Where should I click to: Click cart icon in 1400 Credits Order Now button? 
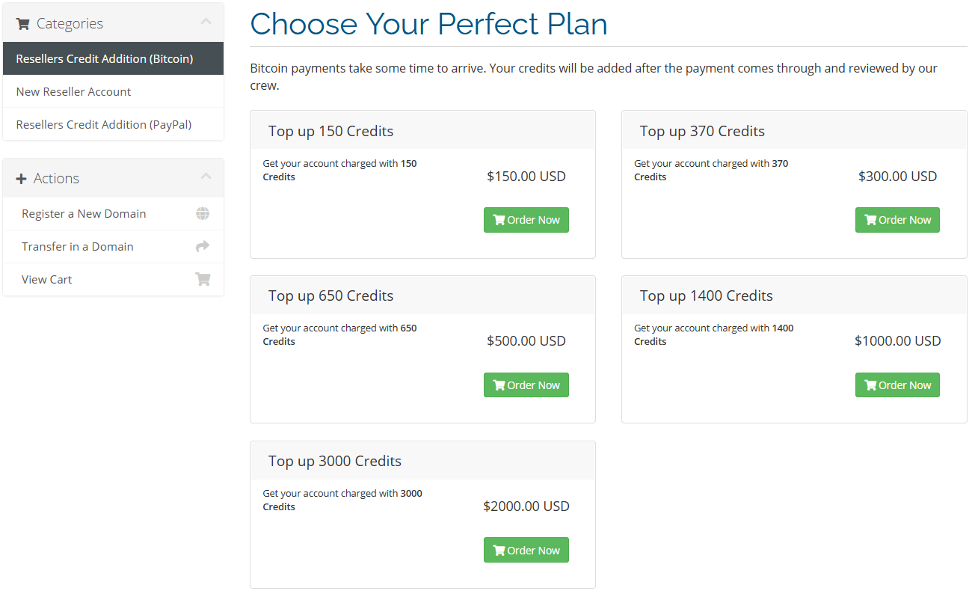pyautogui.click(x=870, y=385)
